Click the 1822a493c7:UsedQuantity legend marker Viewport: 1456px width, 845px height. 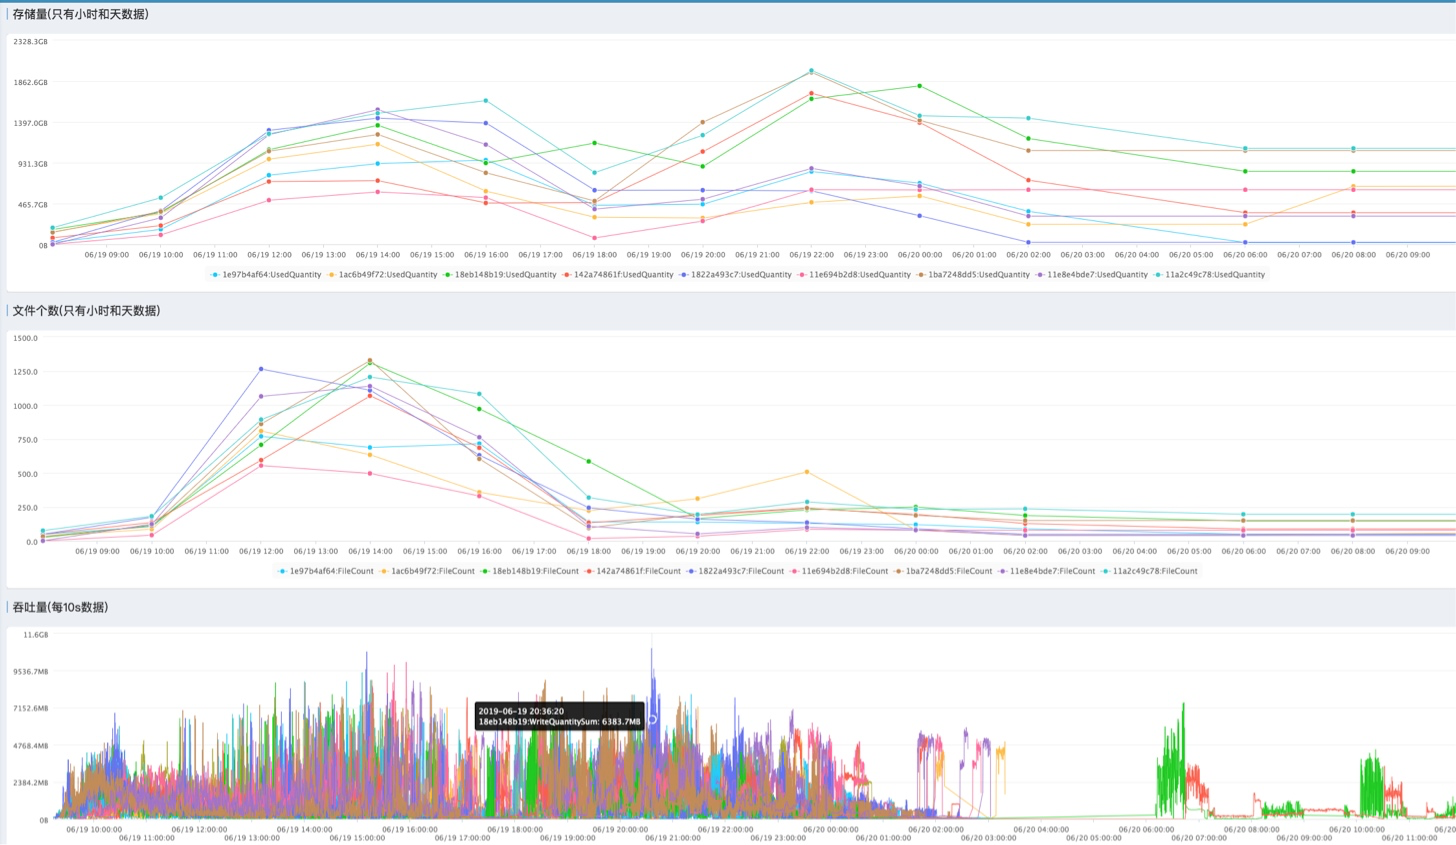[x=684, y=274]
